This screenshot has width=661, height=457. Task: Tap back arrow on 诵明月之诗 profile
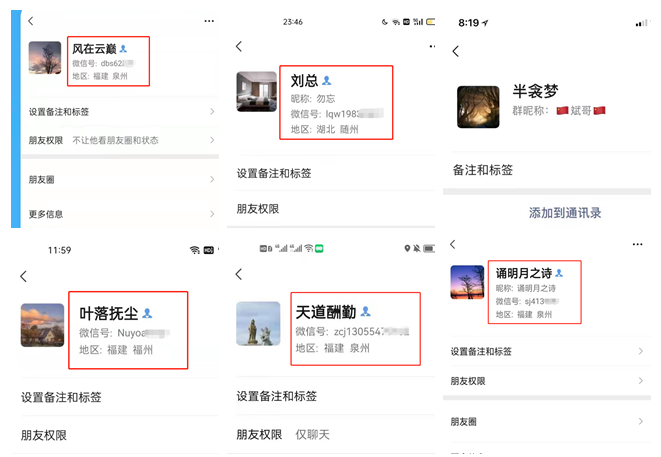[453, 244]
